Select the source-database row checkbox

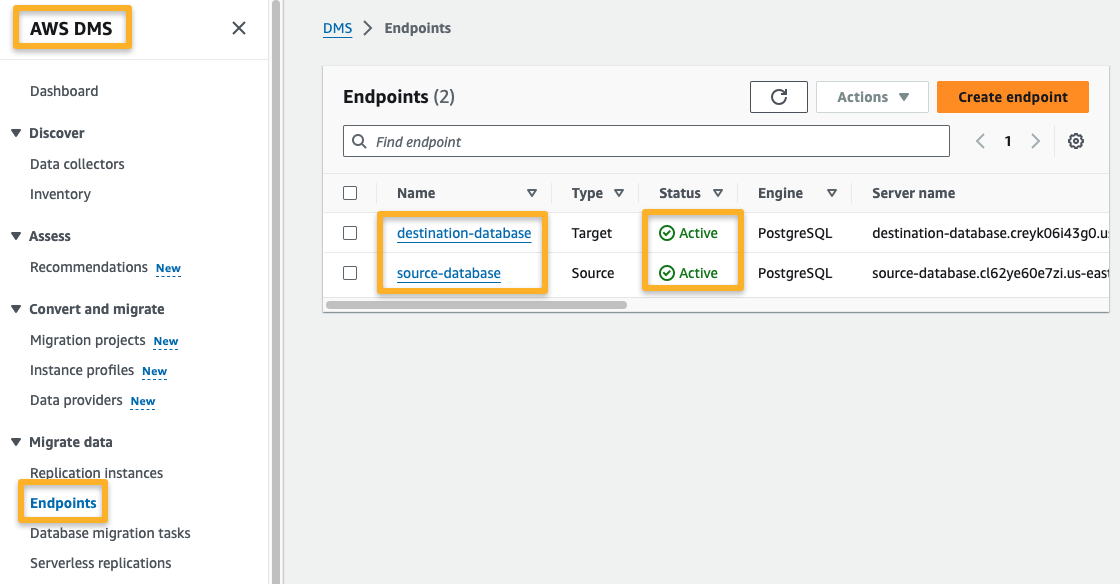point(350,273)
